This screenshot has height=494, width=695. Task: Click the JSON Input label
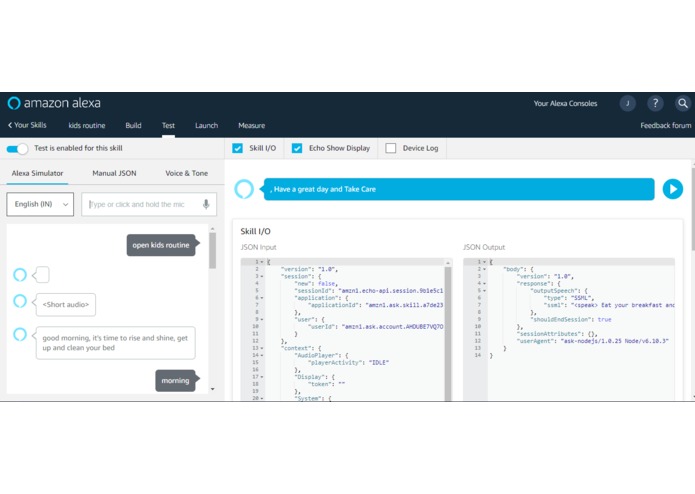tap(258, 247)
